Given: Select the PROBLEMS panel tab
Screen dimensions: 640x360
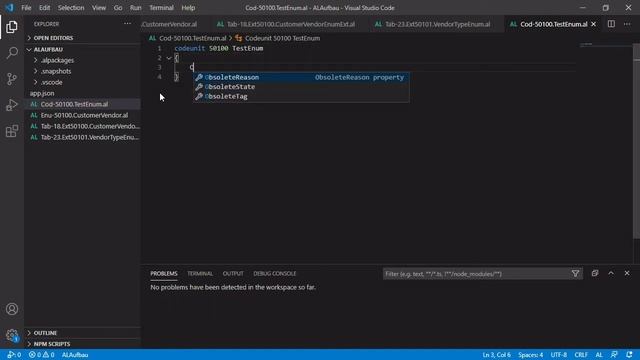Looking at the screenshot, I should [x=164, y=273].
